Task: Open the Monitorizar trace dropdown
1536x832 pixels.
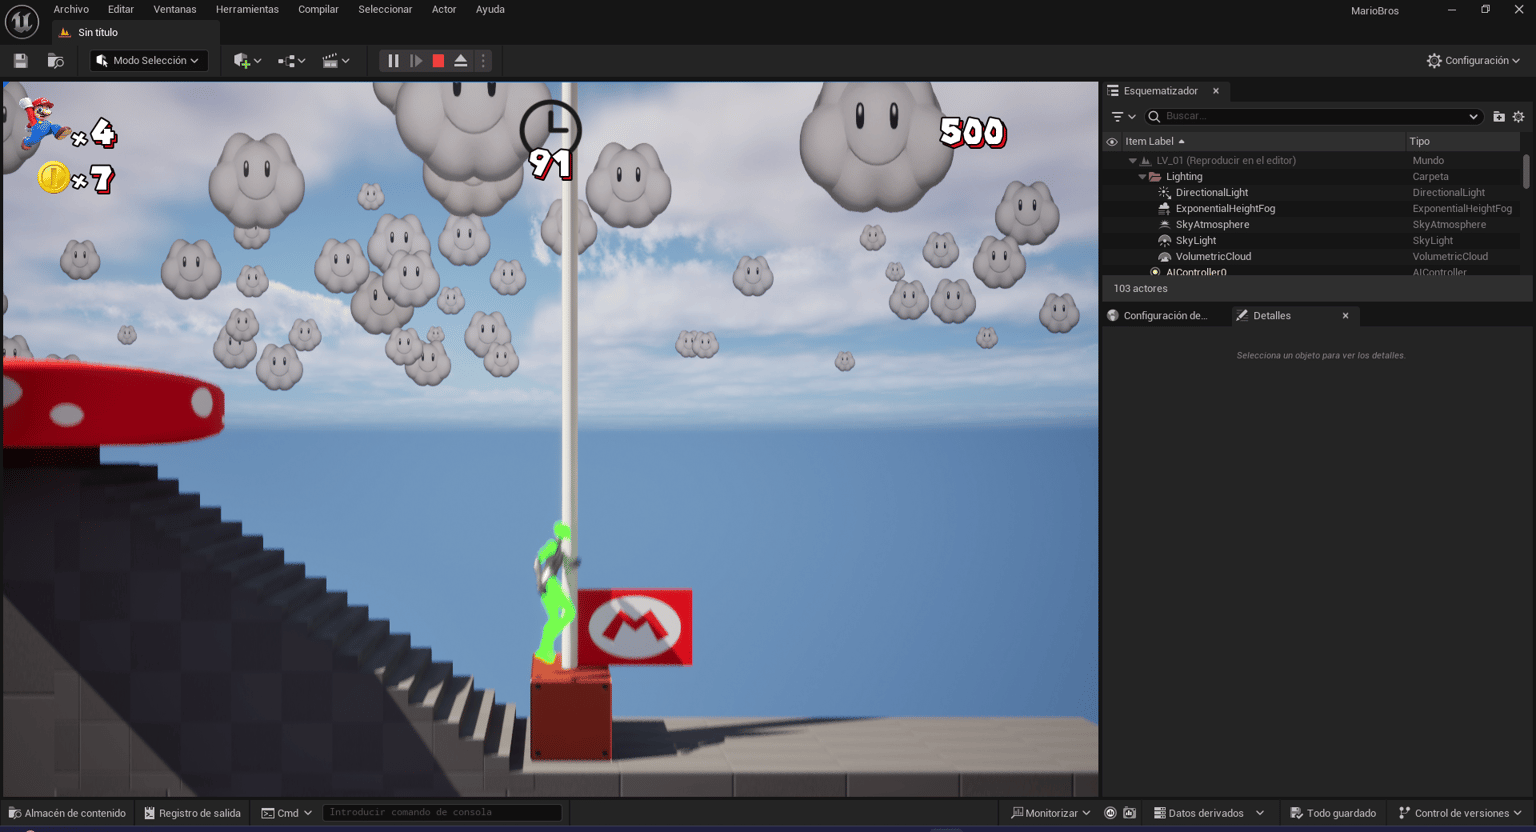Action: click(x=1050, y=813)
